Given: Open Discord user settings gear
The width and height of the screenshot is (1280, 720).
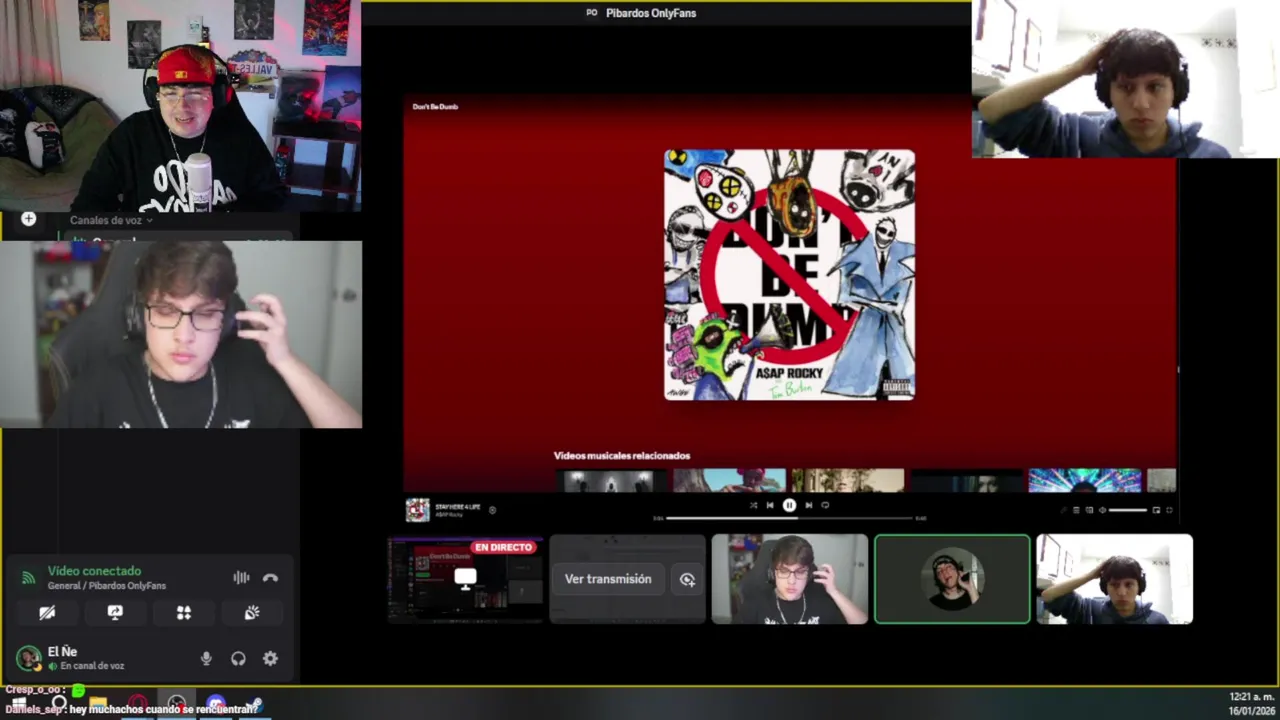Looking at the screenshot, I should (x=270, y=658).
